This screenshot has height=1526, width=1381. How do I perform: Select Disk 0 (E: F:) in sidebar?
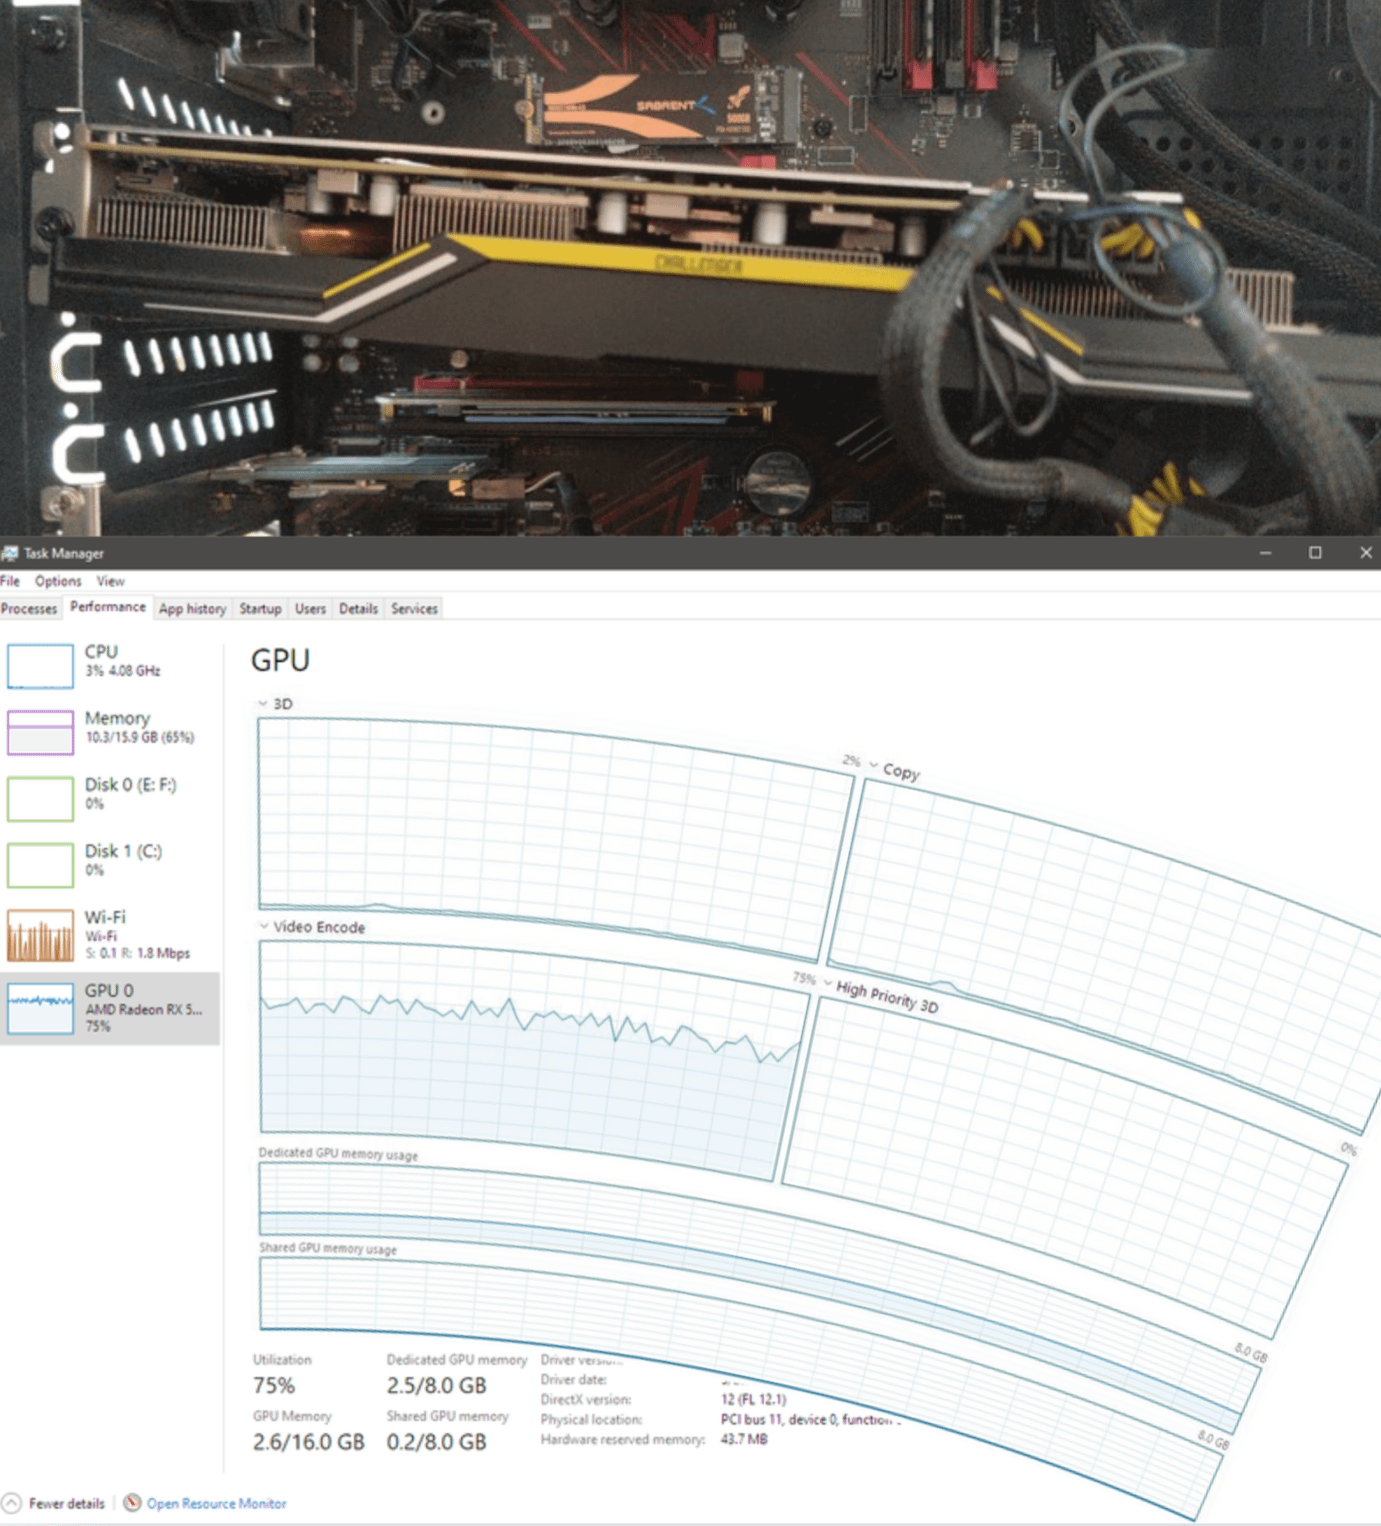pyautogui.click(x=110, y=798)
